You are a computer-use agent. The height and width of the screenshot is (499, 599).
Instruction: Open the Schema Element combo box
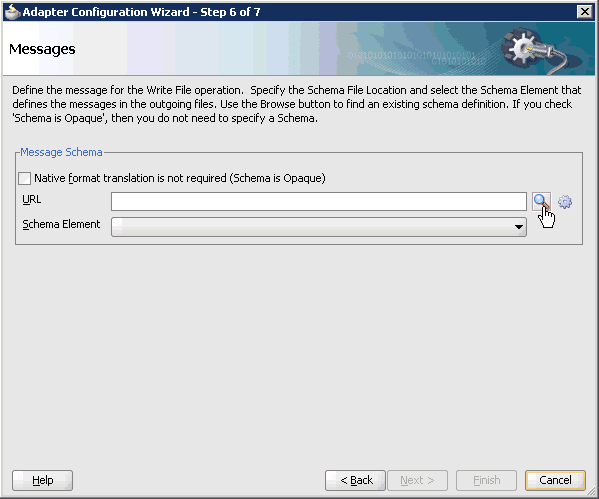pos(319,227)
